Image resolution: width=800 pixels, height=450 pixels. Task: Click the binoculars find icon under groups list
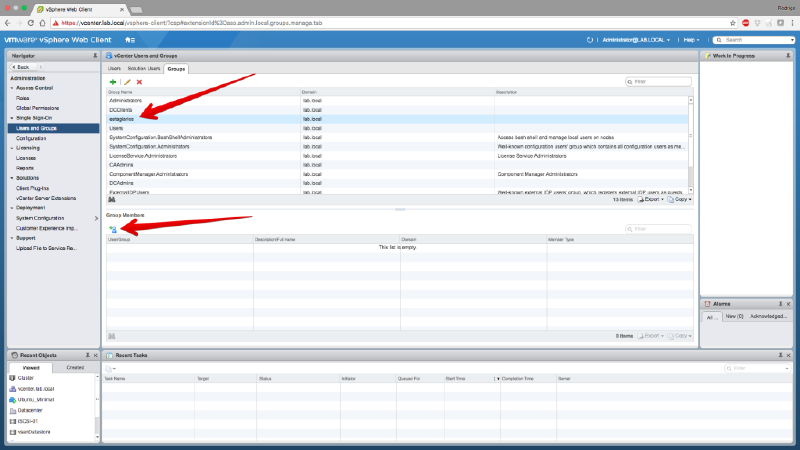click(112, 199)
